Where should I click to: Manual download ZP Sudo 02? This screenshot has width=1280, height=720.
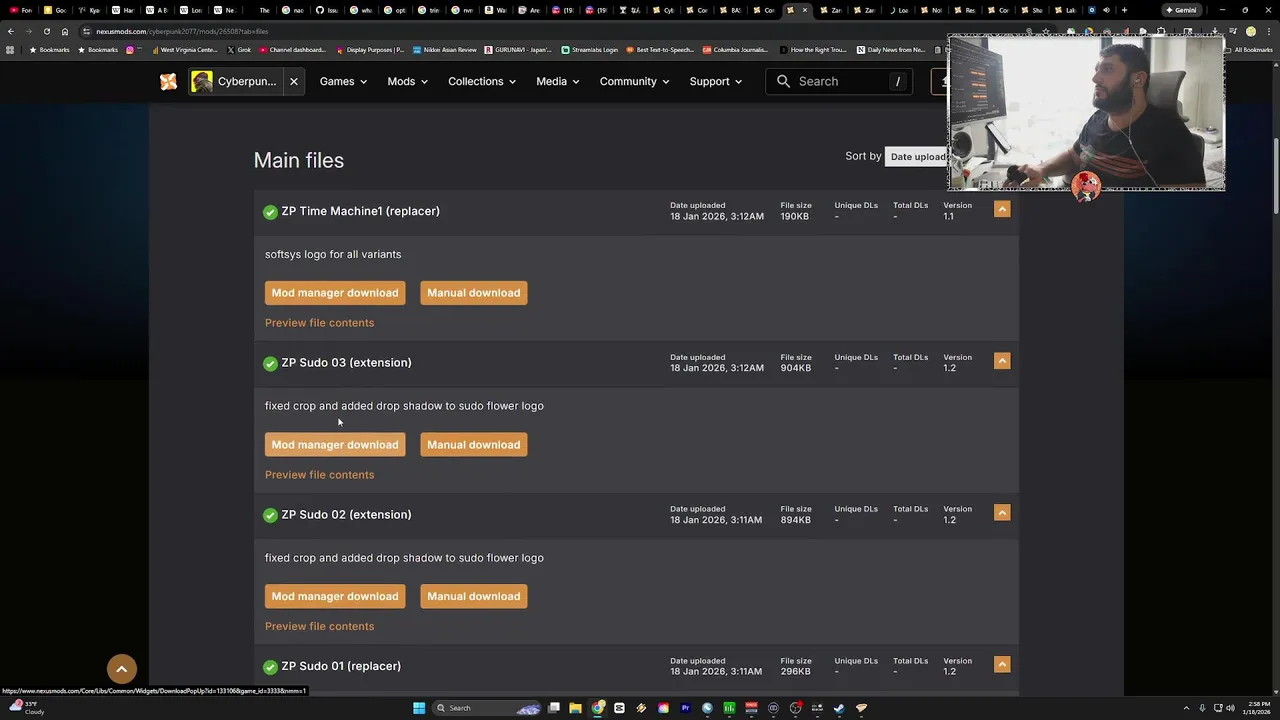pyautogui.click(x=474, y=596)
